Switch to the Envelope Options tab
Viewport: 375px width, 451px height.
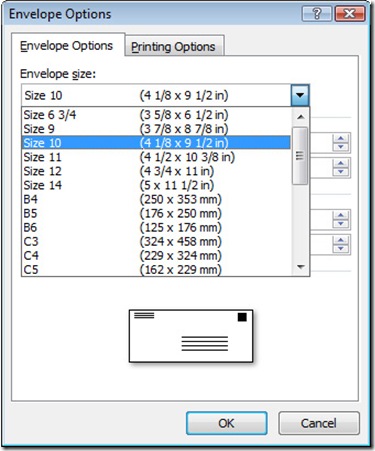tap(68, 45)
